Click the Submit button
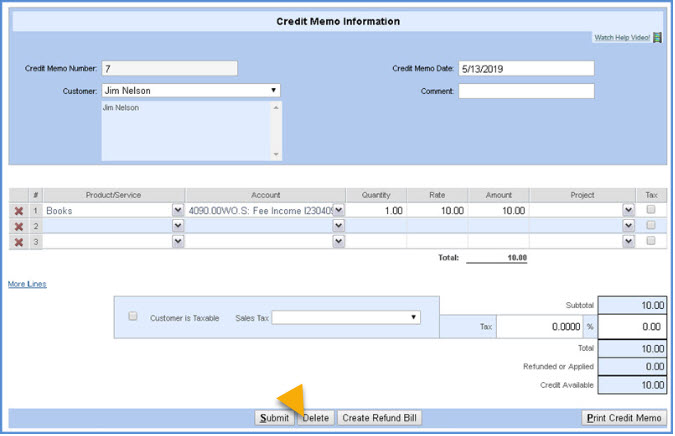Viewport: 675px width, 436px height. click(x=274, y=418)
